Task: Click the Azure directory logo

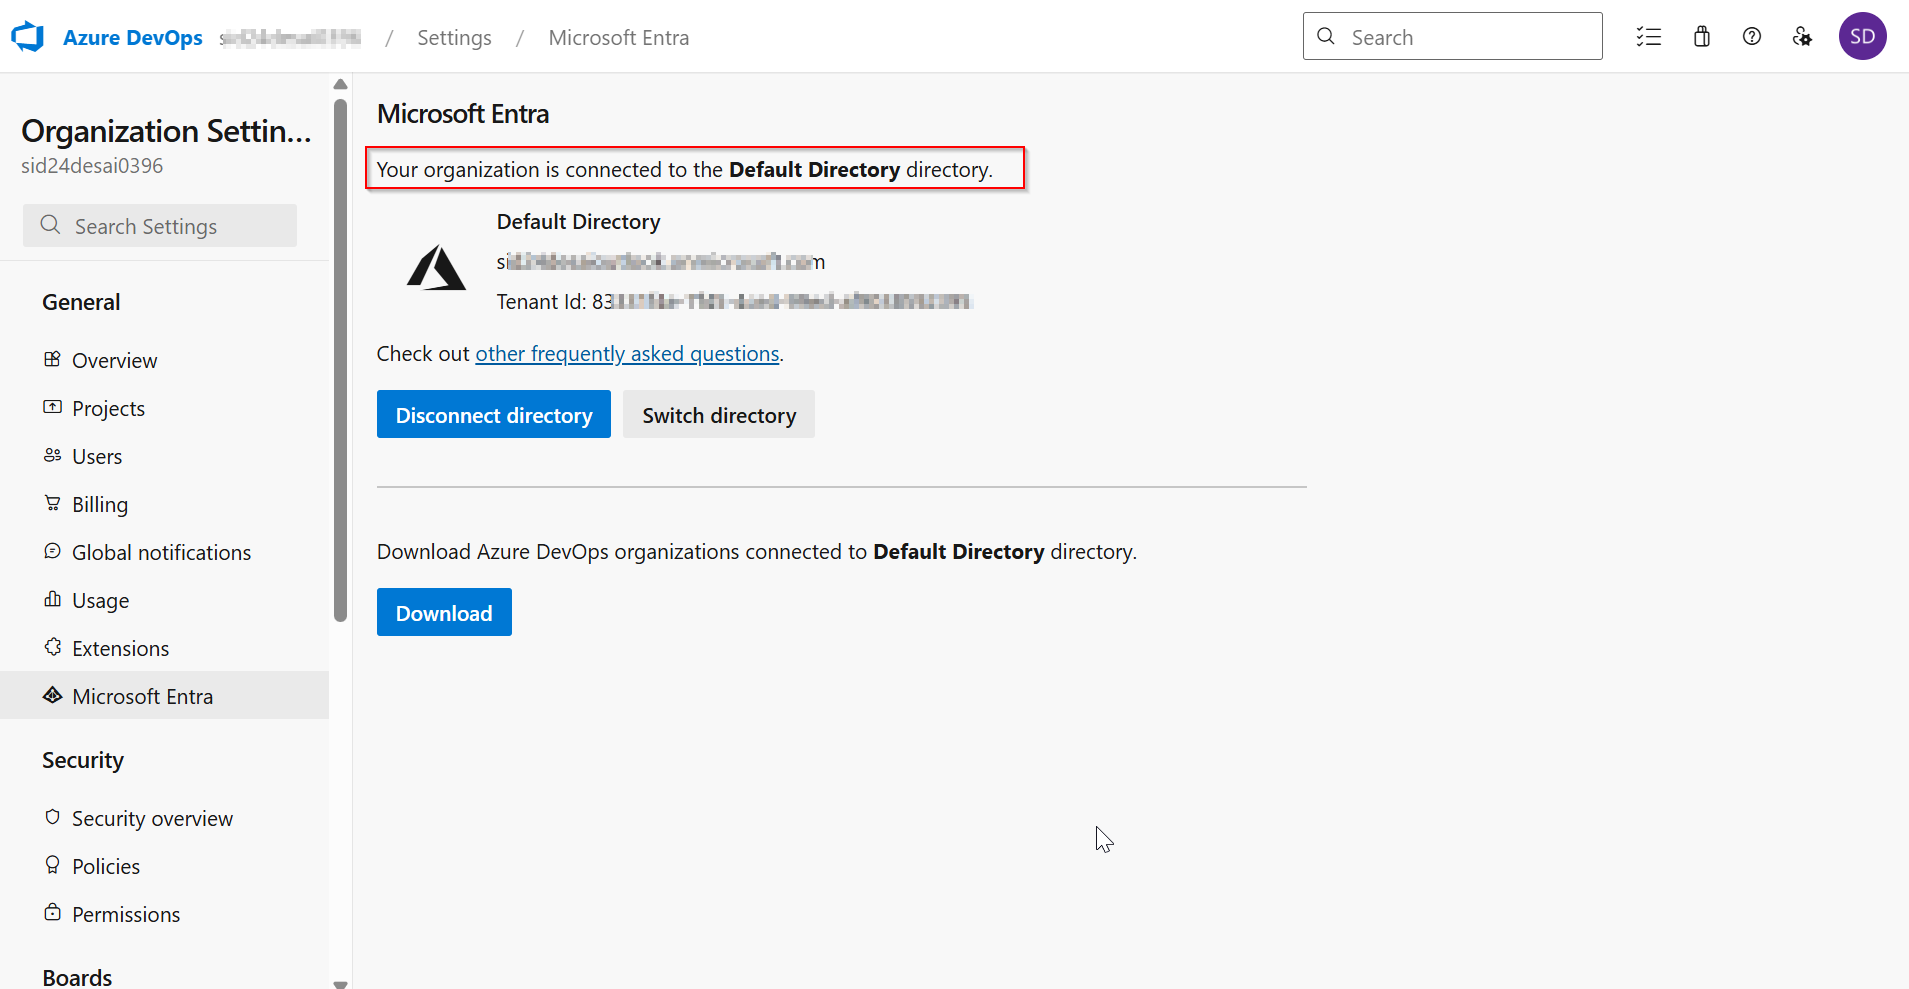Action: (x=436, y=268)
